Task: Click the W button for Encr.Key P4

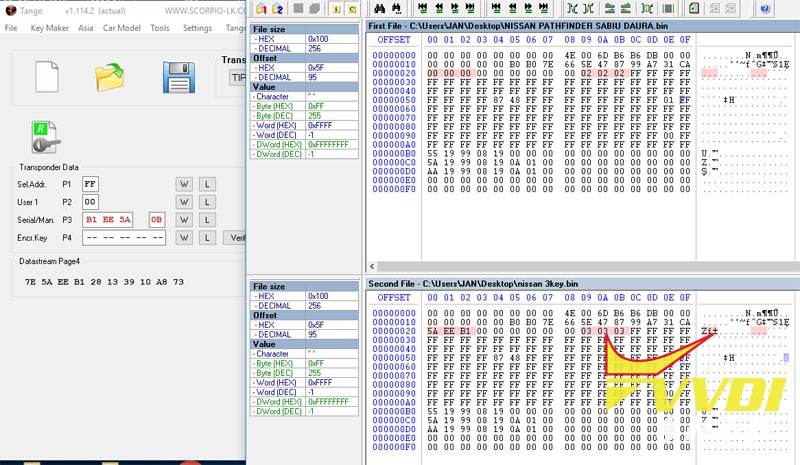Action: [x=184, y=238]
